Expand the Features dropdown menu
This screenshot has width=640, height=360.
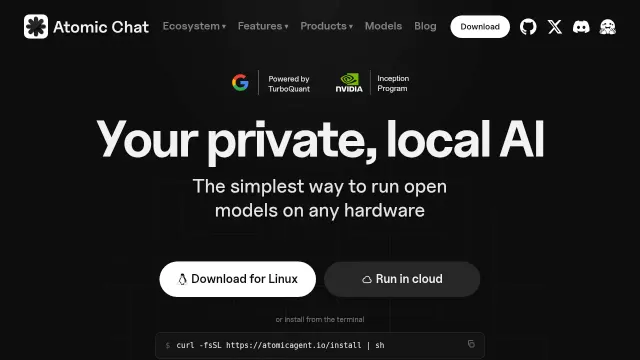[x=263, y=27]
